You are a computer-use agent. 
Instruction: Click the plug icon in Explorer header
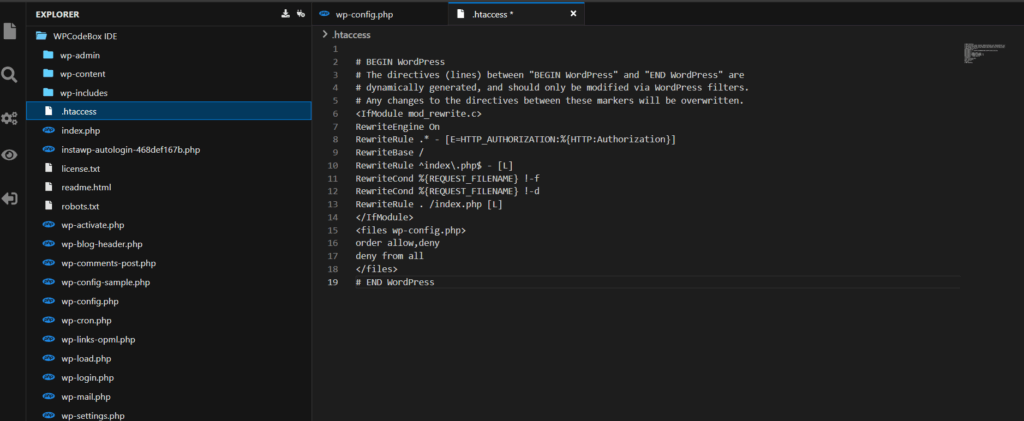click(x=300, y=13)
